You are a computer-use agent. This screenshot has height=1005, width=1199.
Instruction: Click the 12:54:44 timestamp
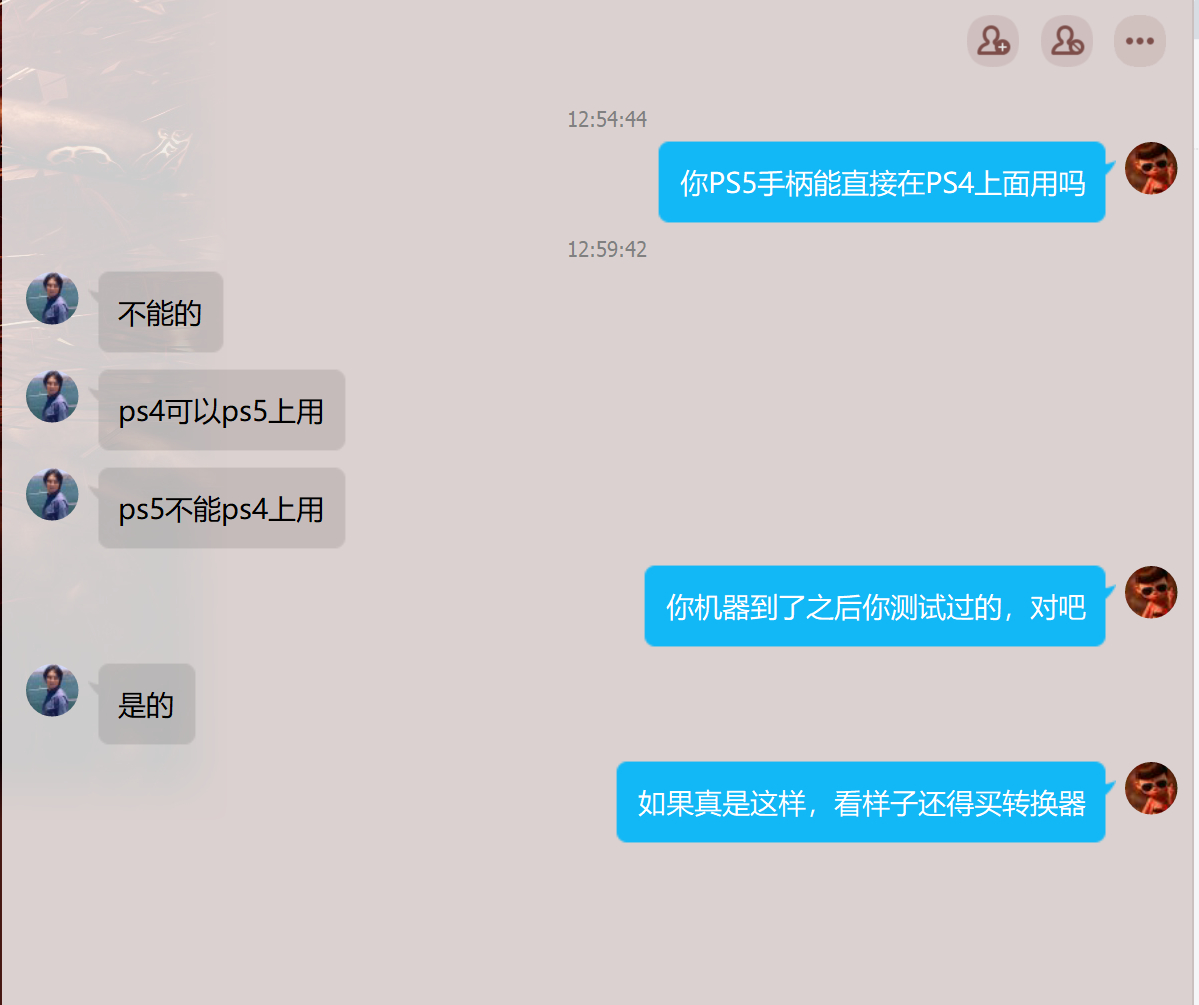pyautogui.click(x=607, y=119)
